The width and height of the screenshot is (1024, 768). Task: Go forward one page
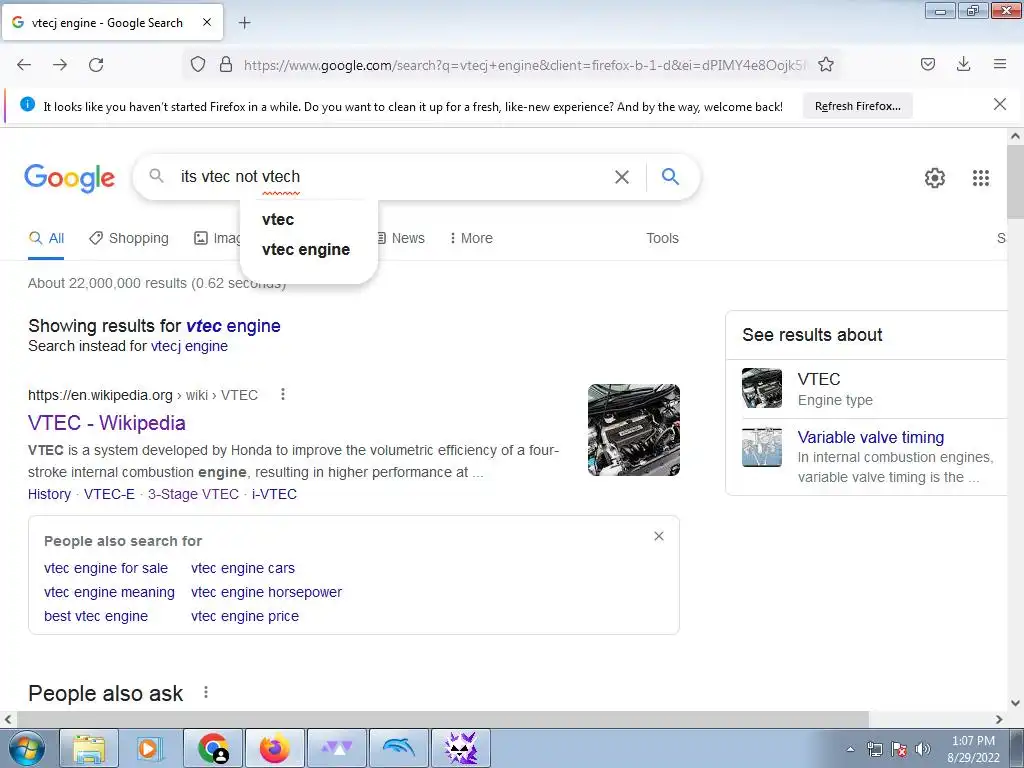coord(60,65)
